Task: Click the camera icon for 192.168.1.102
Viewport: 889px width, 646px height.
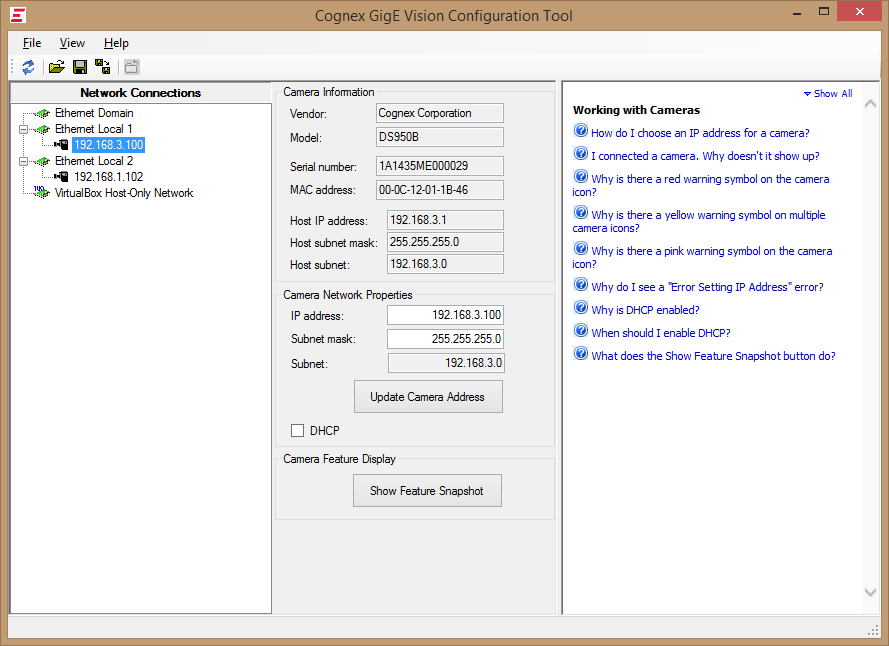Action: coord(60,177)
